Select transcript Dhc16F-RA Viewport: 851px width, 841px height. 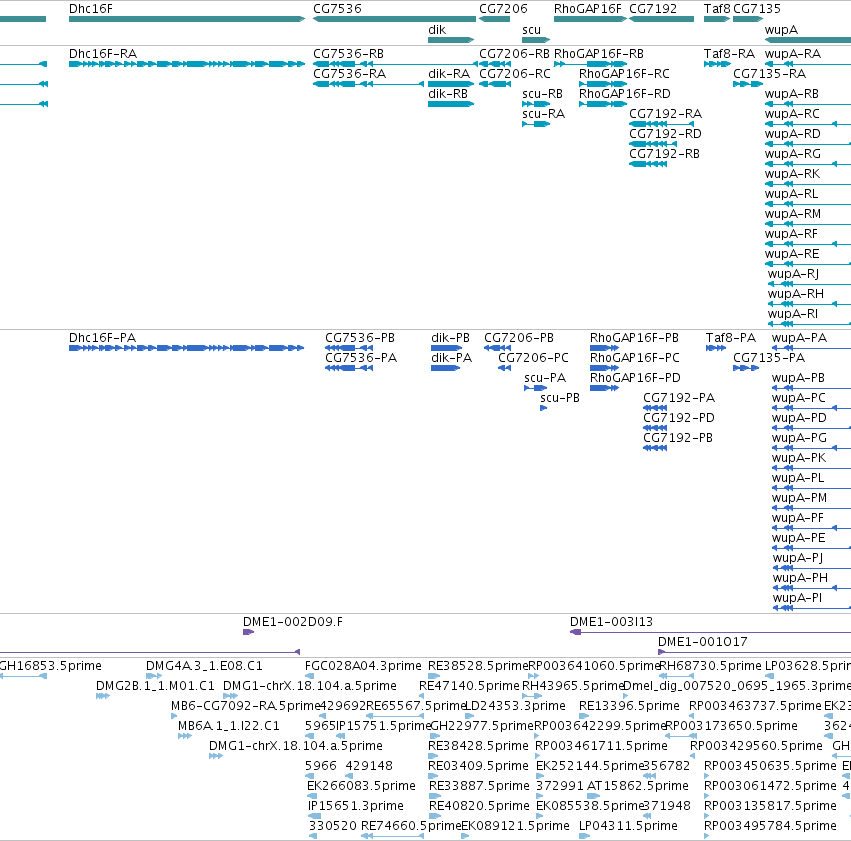pyautogui.click(x=103, y=54)
